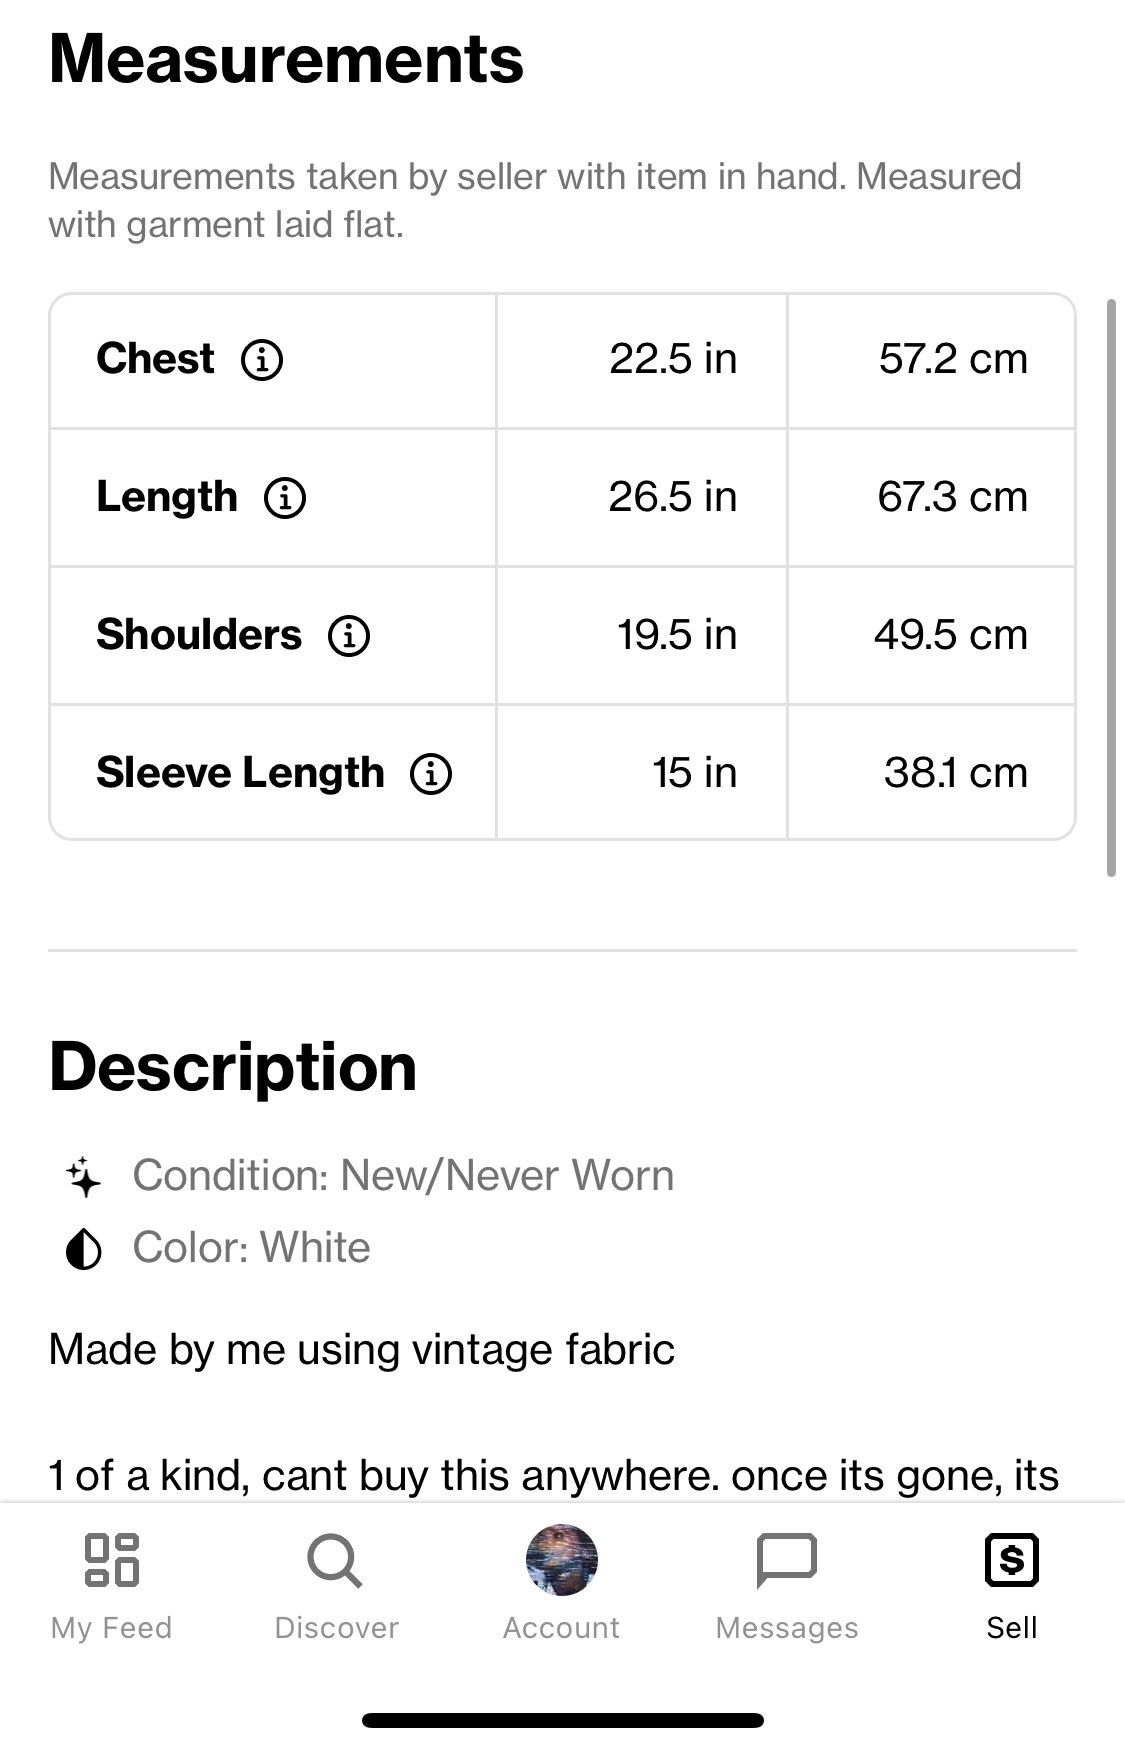Select the Color: White label
The image size is (1125, 1752).
pyautogui.click(x=251, y=1248)
